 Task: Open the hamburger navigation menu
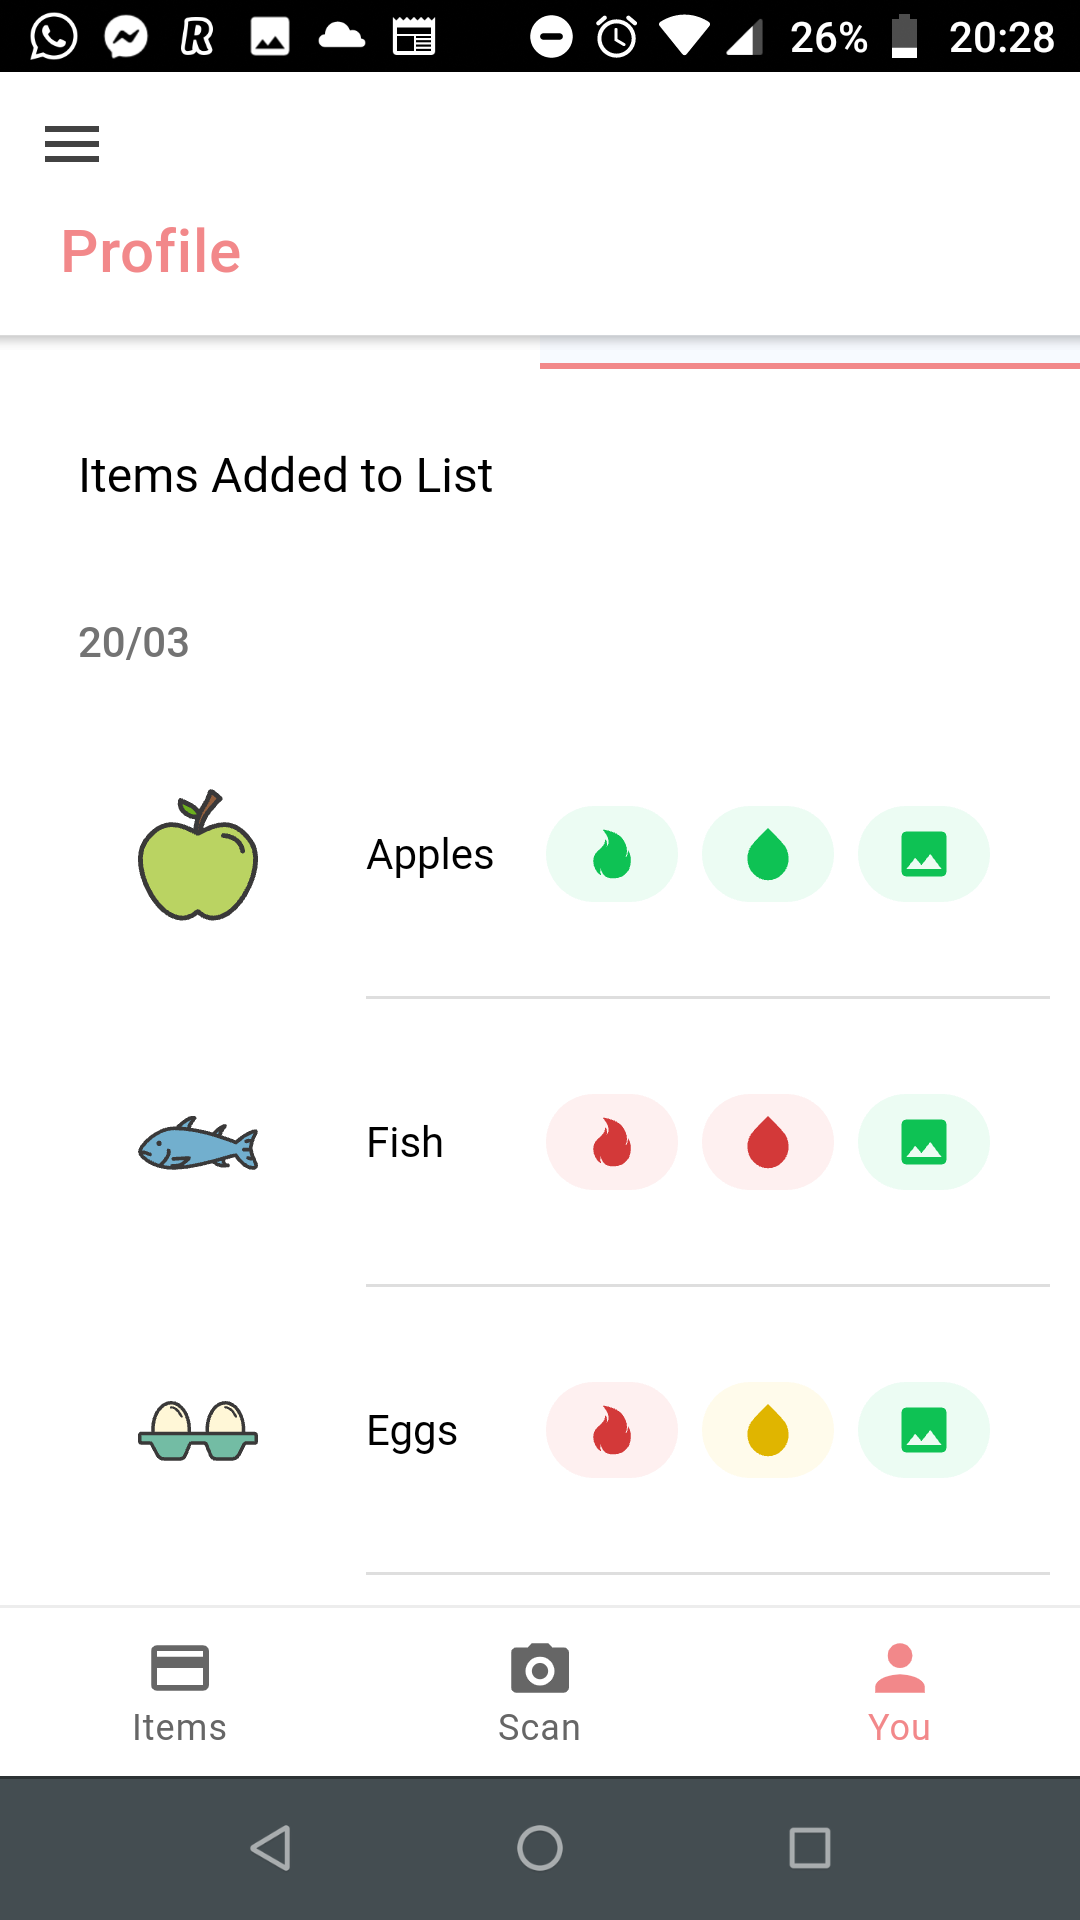pos(72,144)
